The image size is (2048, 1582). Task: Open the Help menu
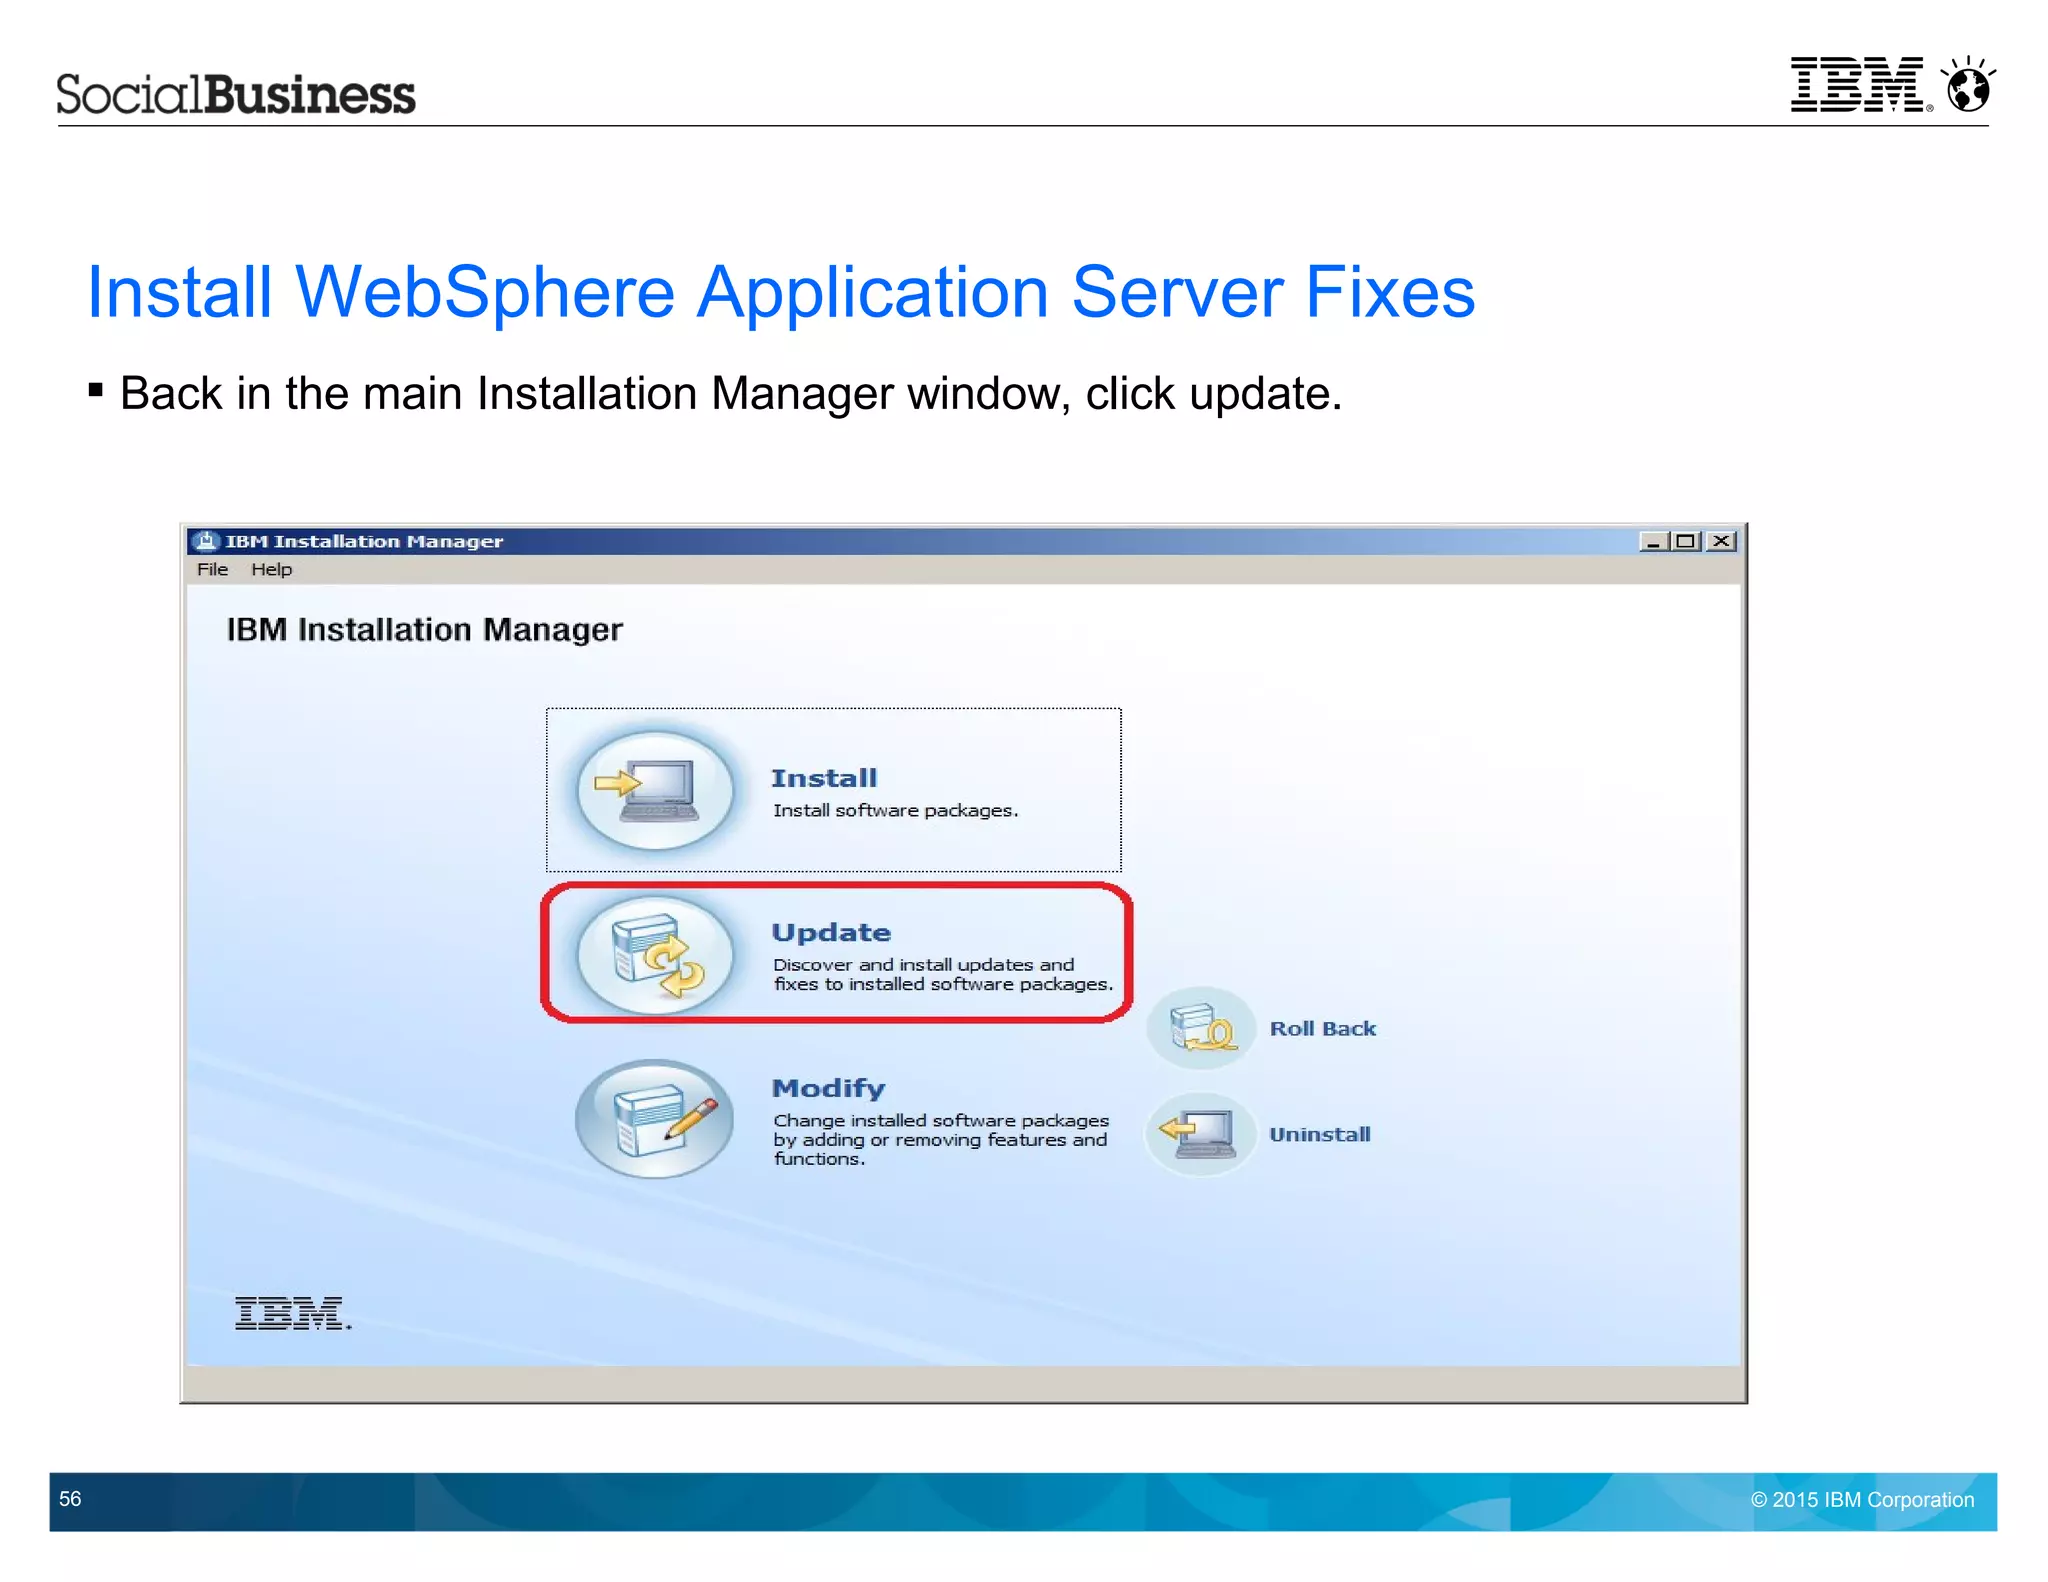tap(271, 569)
